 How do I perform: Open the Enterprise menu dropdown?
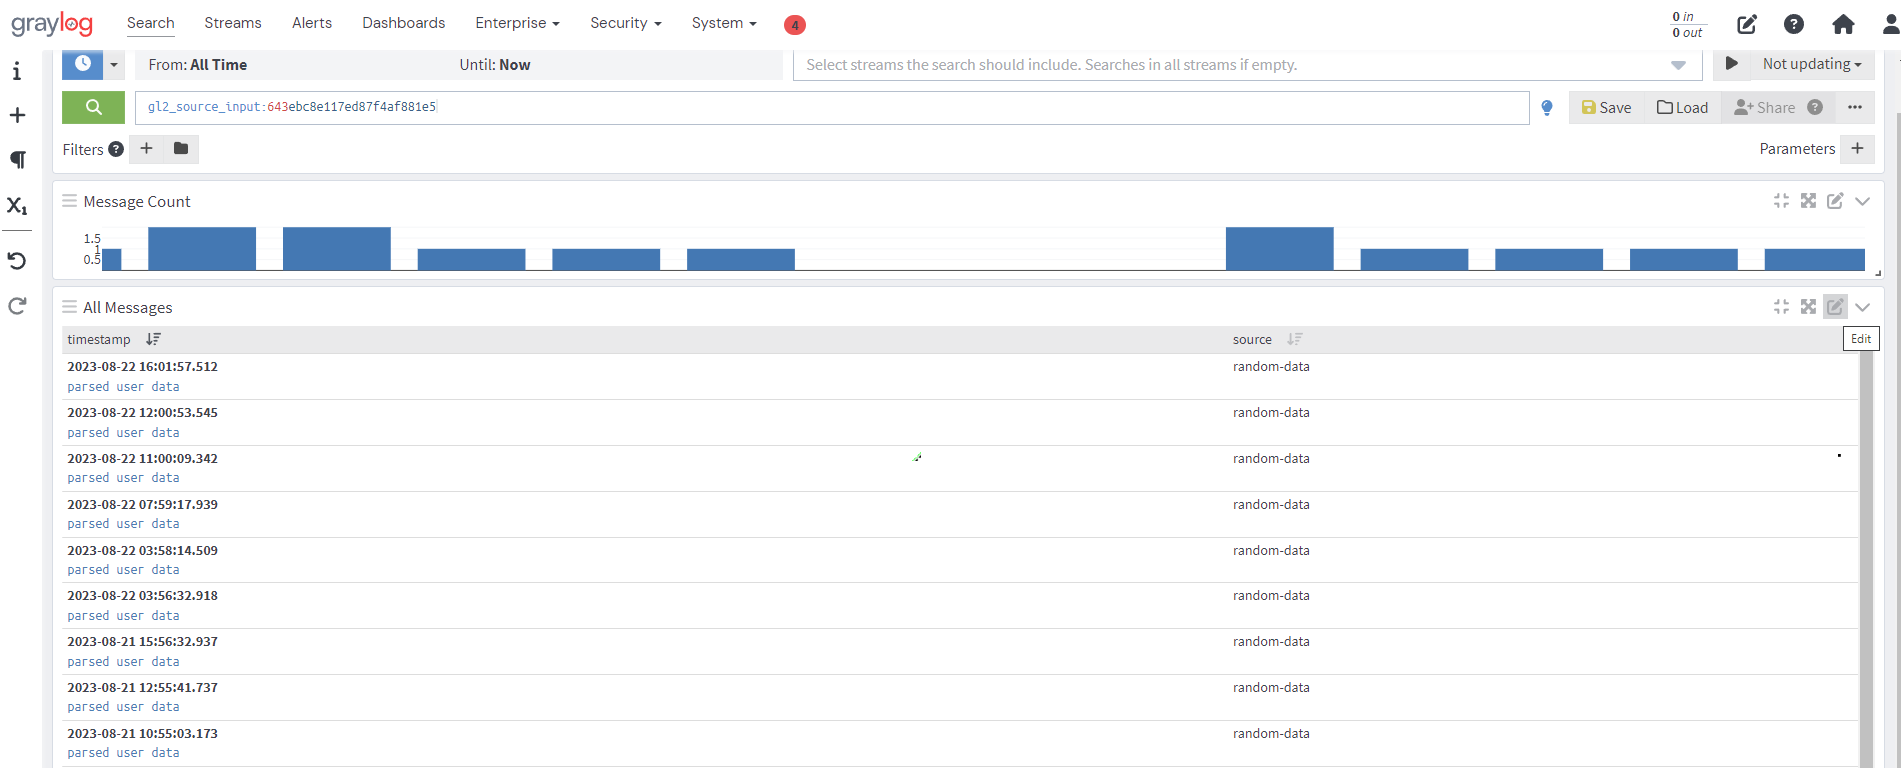pyautogui.click(x=517, y=23)
